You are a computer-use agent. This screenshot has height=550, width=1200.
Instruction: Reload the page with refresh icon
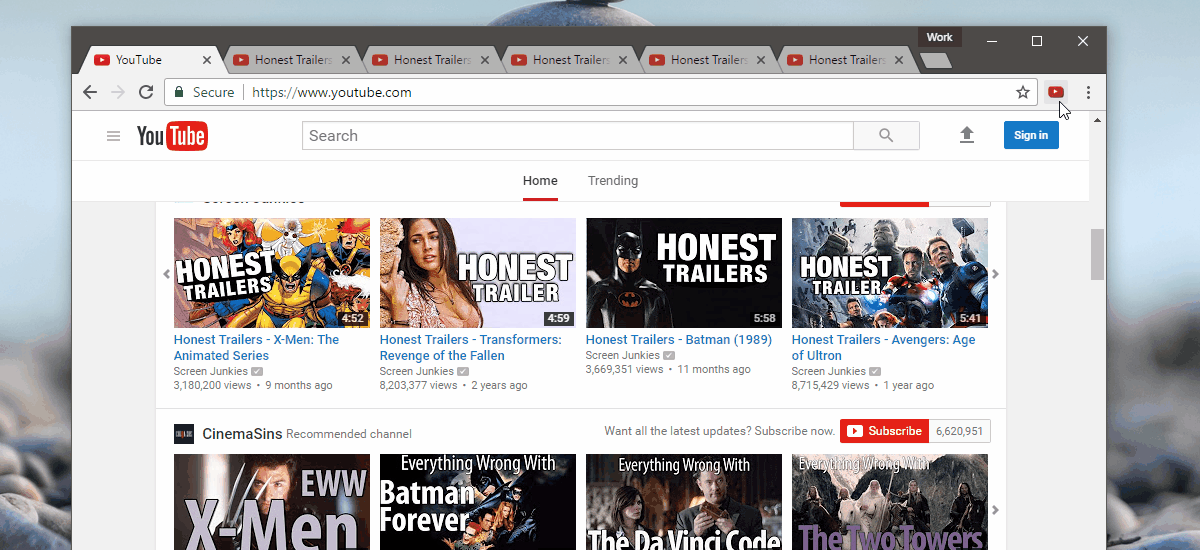(146, 92)
